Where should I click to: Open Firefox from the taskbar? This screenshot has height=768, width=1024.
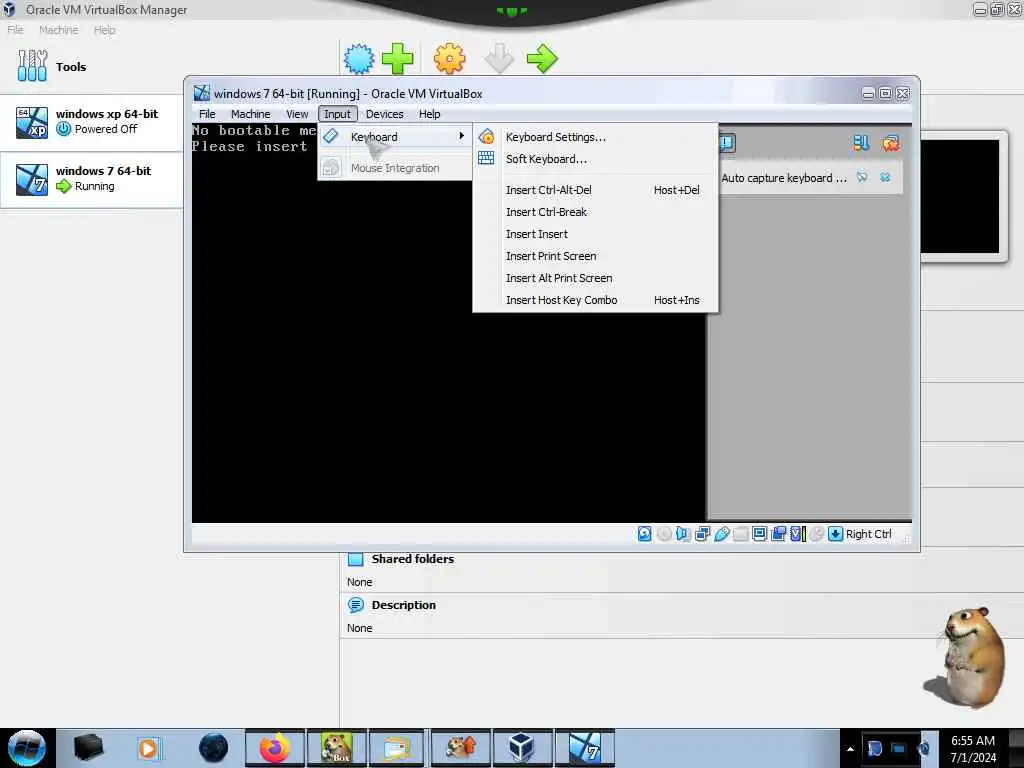coord(274,748)
